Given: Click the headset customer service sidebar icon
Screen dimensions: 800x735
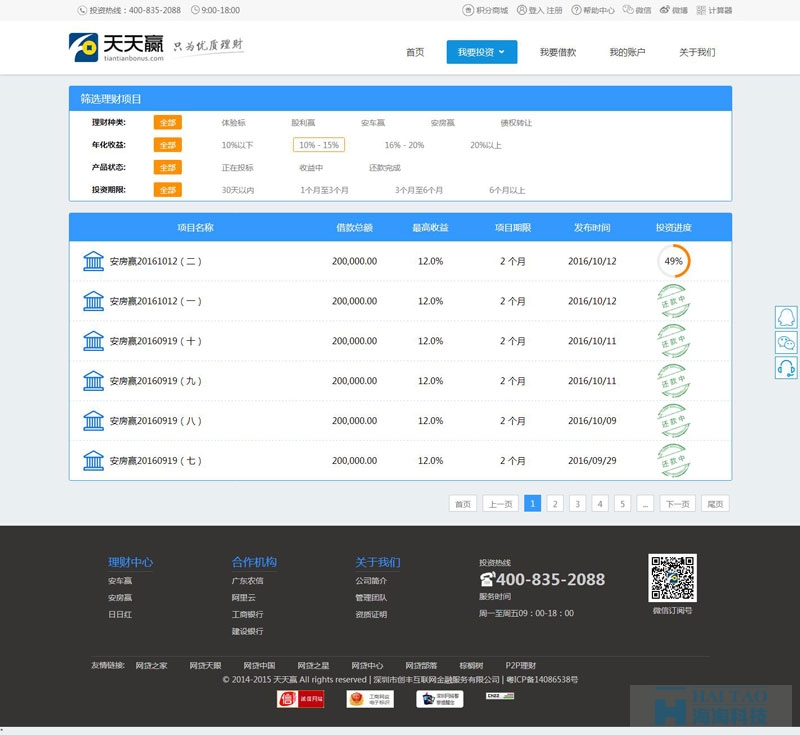Looking at the screenshot, I should 787,367.
